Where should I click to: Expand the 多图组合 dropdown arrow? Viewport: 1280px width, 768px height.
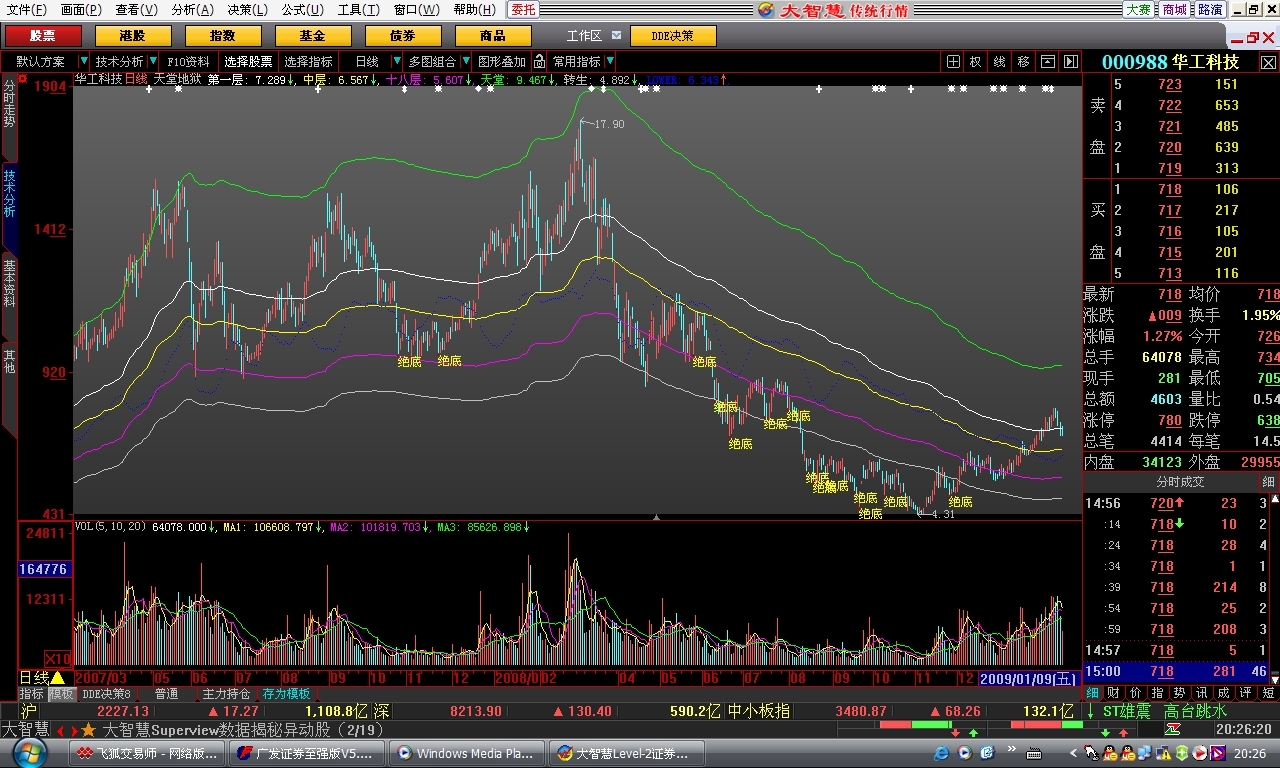(465, 62)
